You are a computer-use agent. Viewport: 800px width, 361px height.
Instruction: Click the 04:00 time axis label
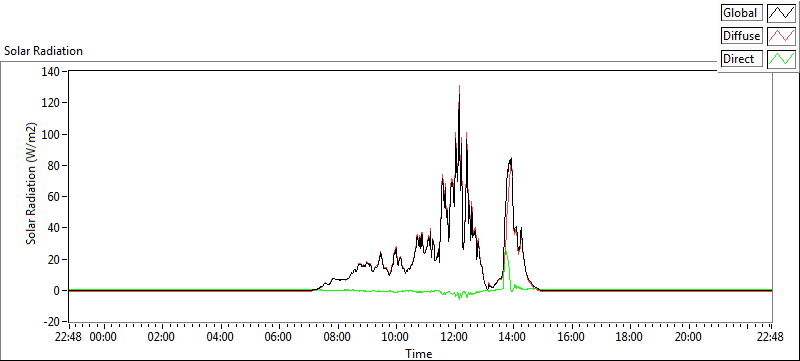click(220, 337)
